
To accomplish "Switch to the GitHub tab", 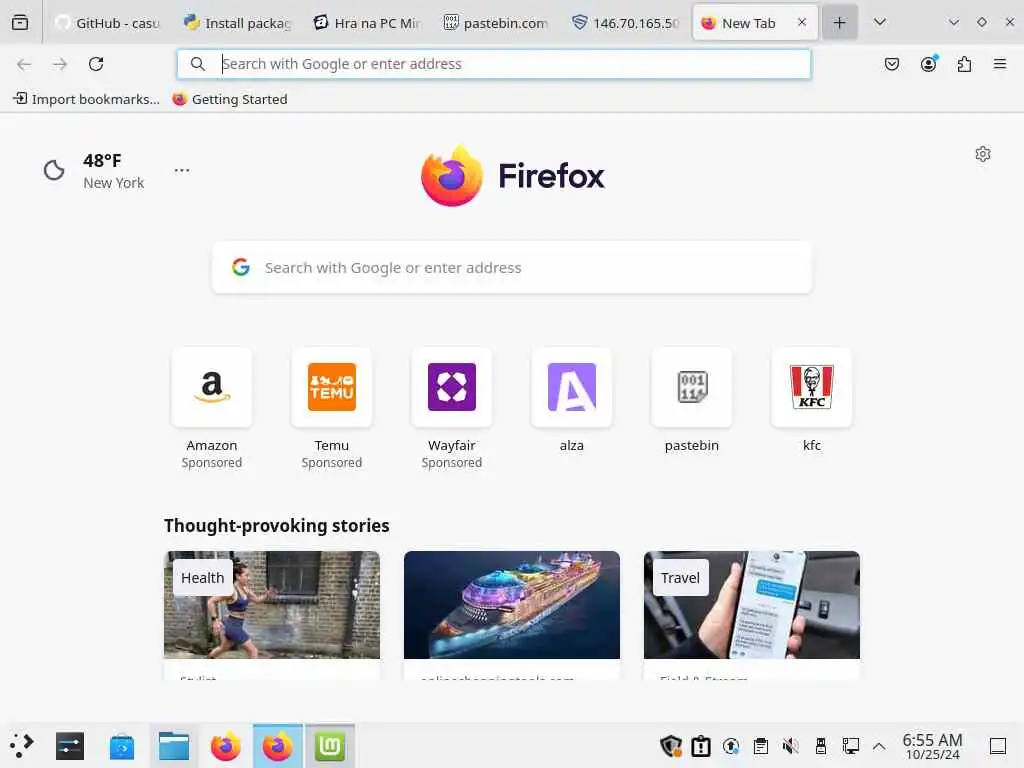I will (x=108, y=23).
